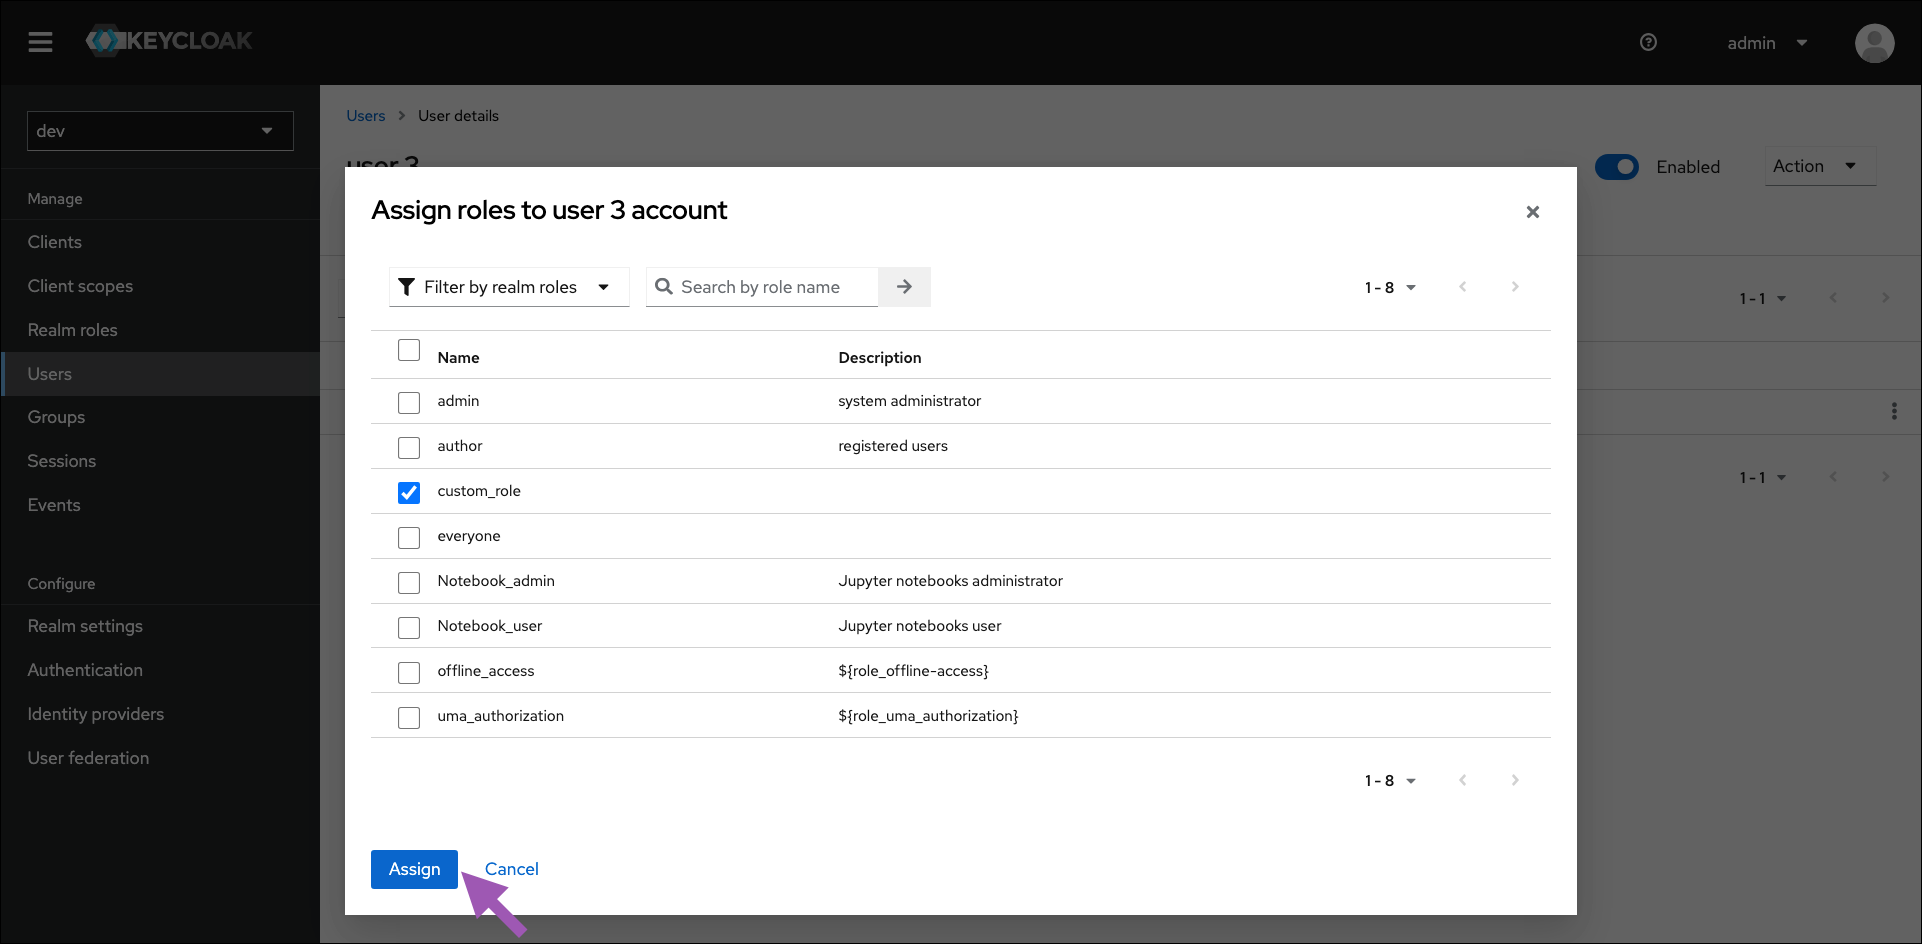Check the offline_access role checkbox
This screenshot has width=1922, height=944.
[409, 672]
